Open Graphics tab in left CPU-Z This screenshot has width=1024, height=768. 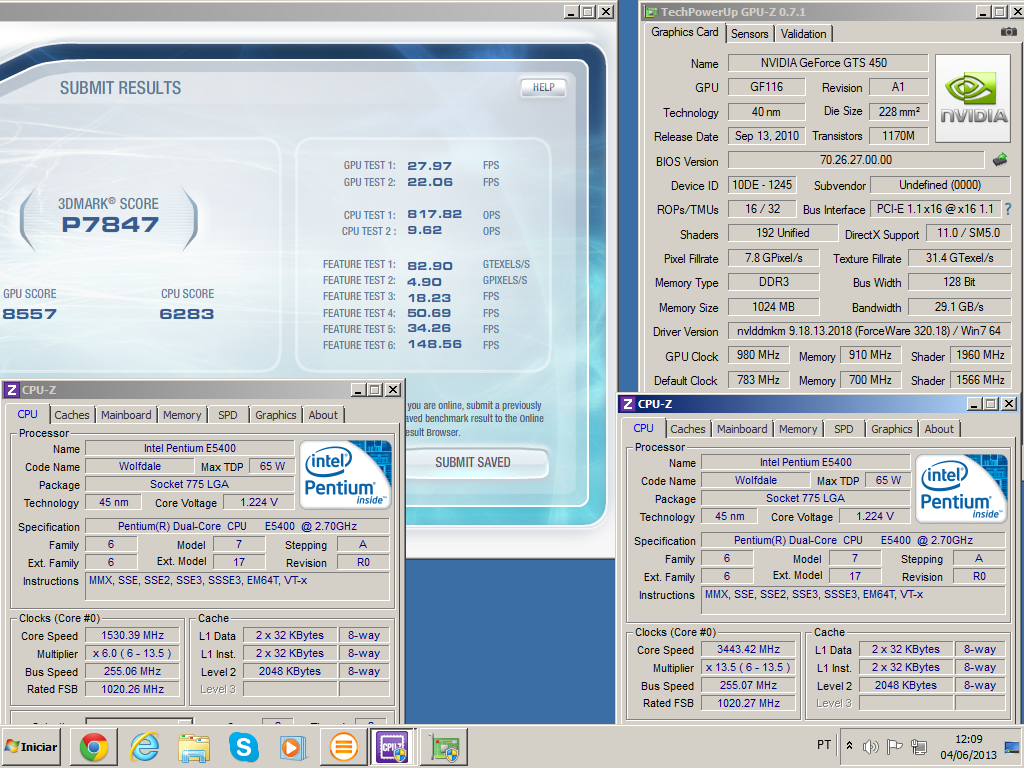[276, 415]
